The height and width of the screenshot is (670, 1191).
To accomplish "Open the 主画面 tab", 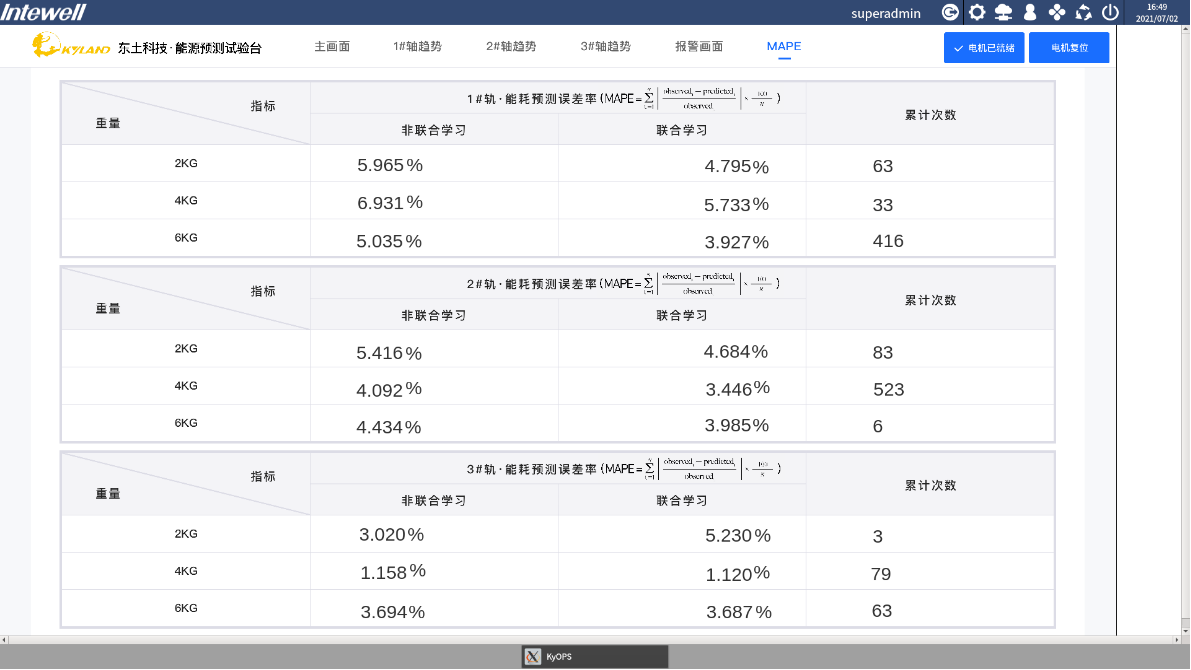I will coord(331,46).
